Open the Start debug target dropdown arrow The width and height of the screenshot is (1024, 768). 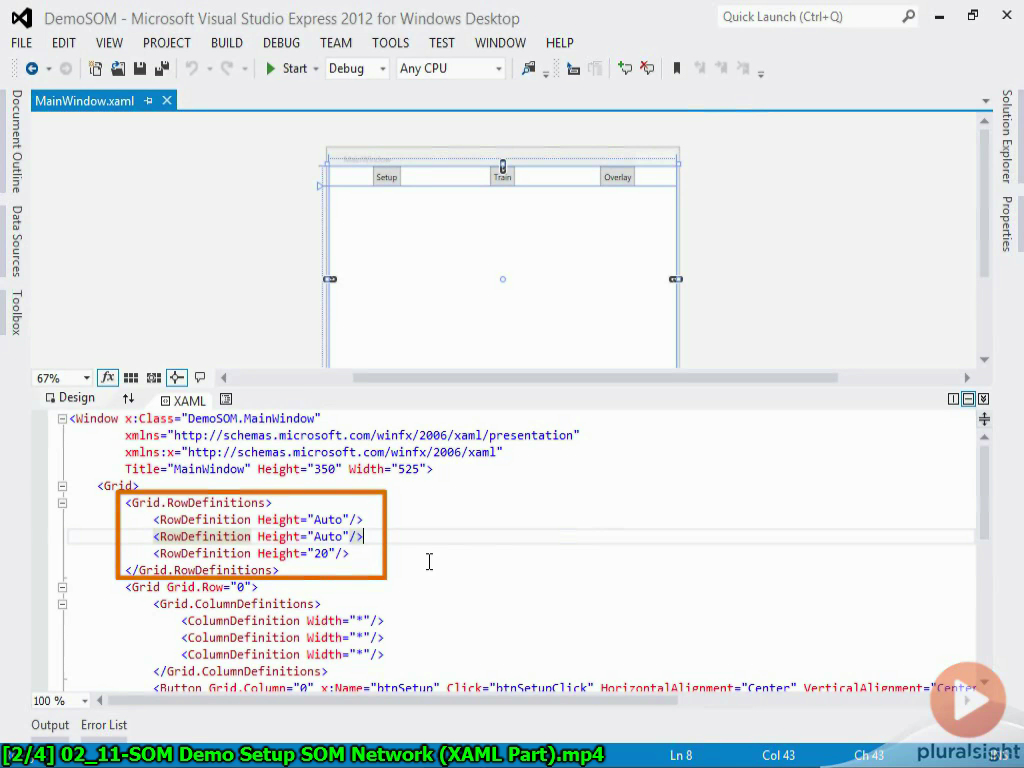315,69
